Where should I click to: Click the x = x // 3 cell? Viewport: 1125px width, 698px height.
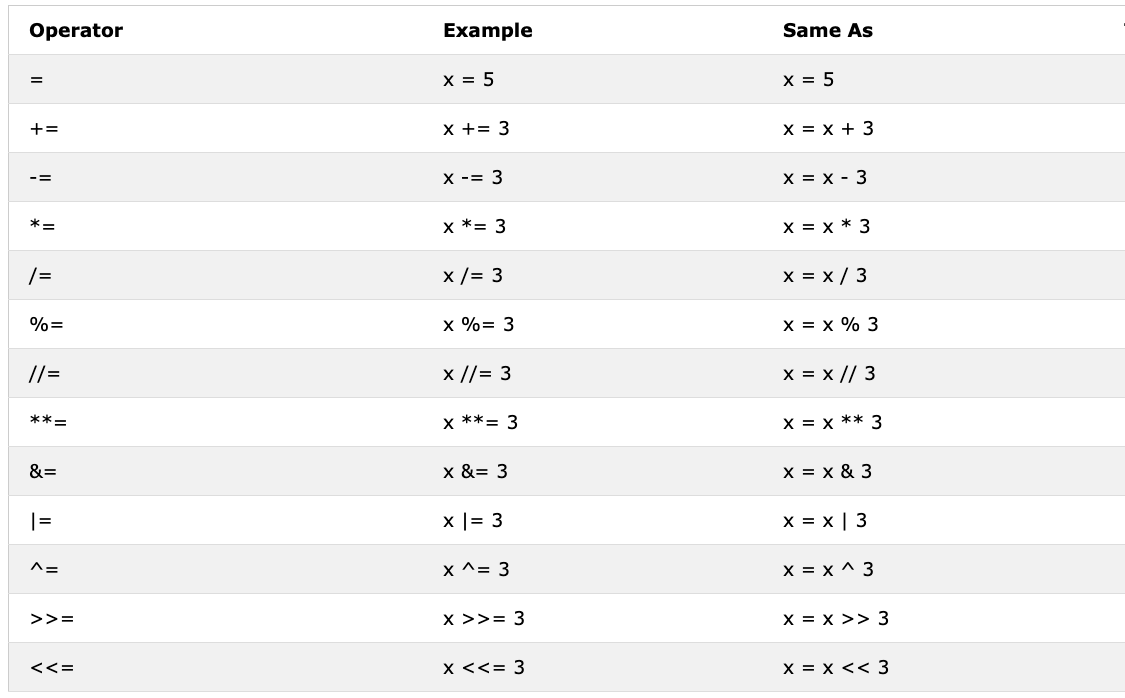point(829,373)
